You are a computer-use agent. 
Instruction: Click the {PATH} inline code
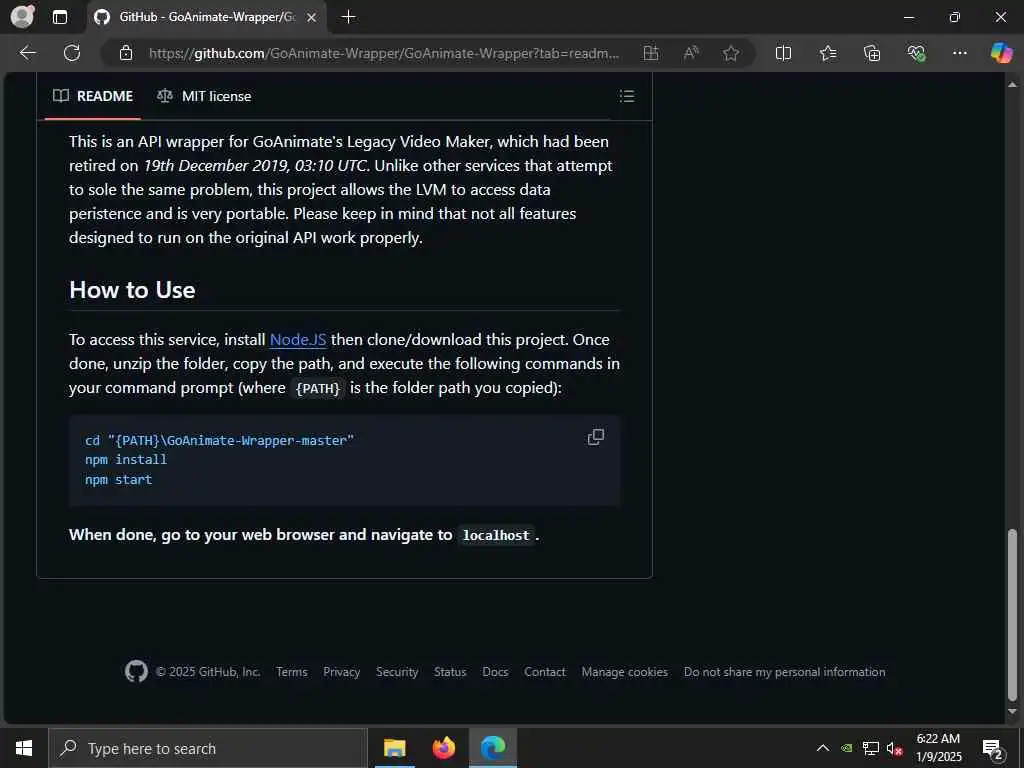317,389
